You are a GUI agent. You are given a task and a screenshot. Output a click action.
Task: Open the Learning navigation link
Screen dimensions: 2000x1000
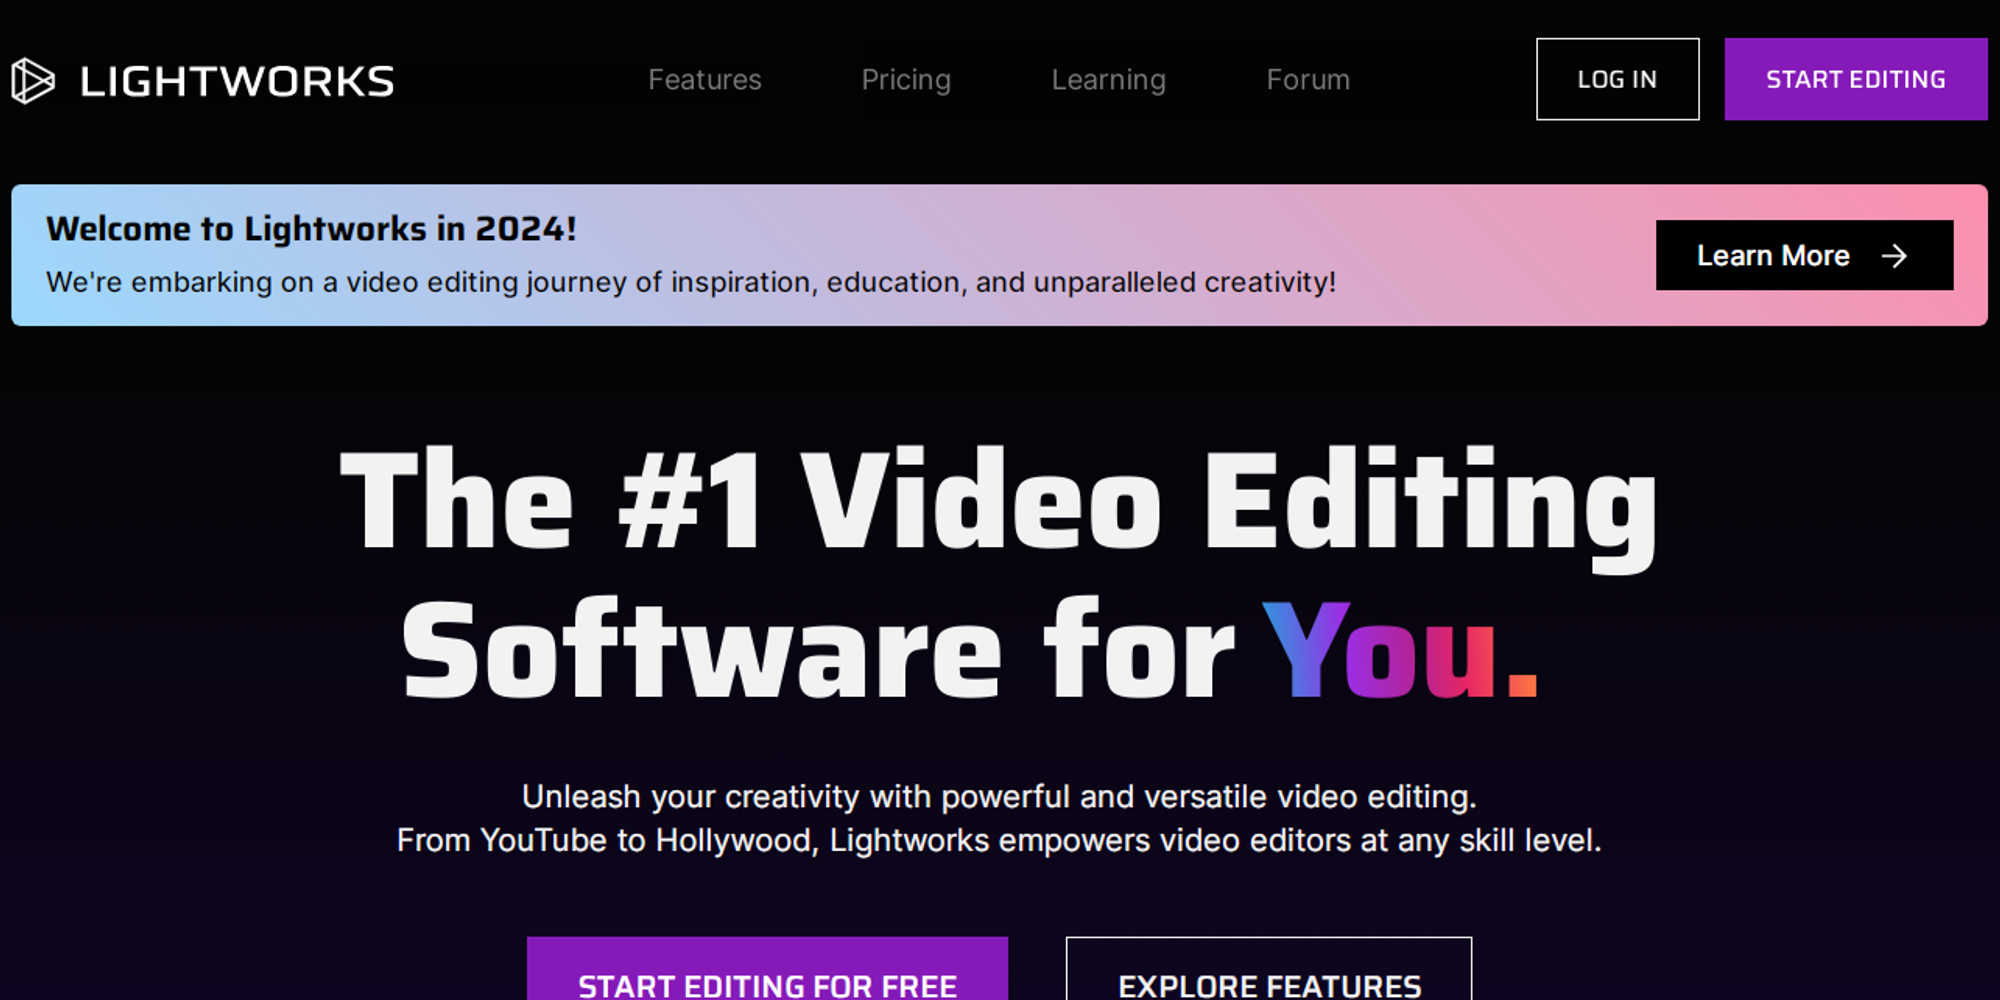pos(1108,80)
